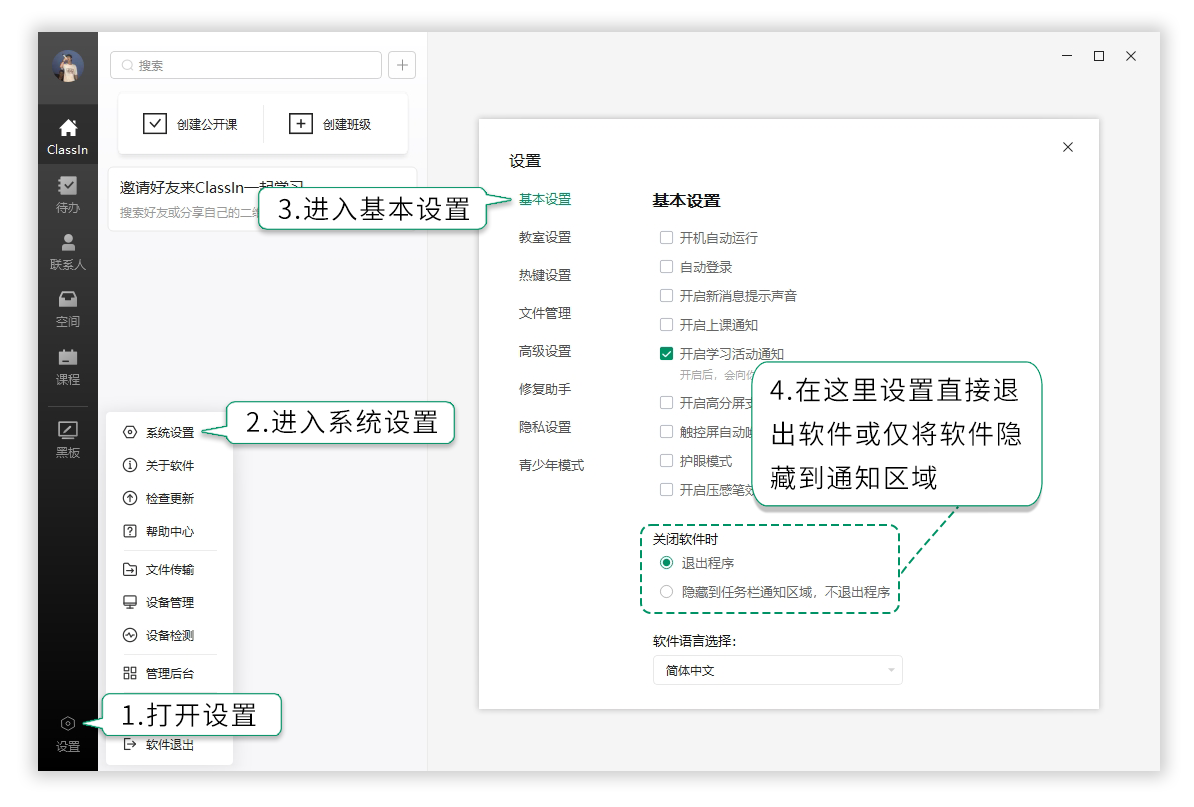Click the 创建班级 button label
Image resolution: width=1194 pixels, height=807 pixels.
tap(346, 124)
